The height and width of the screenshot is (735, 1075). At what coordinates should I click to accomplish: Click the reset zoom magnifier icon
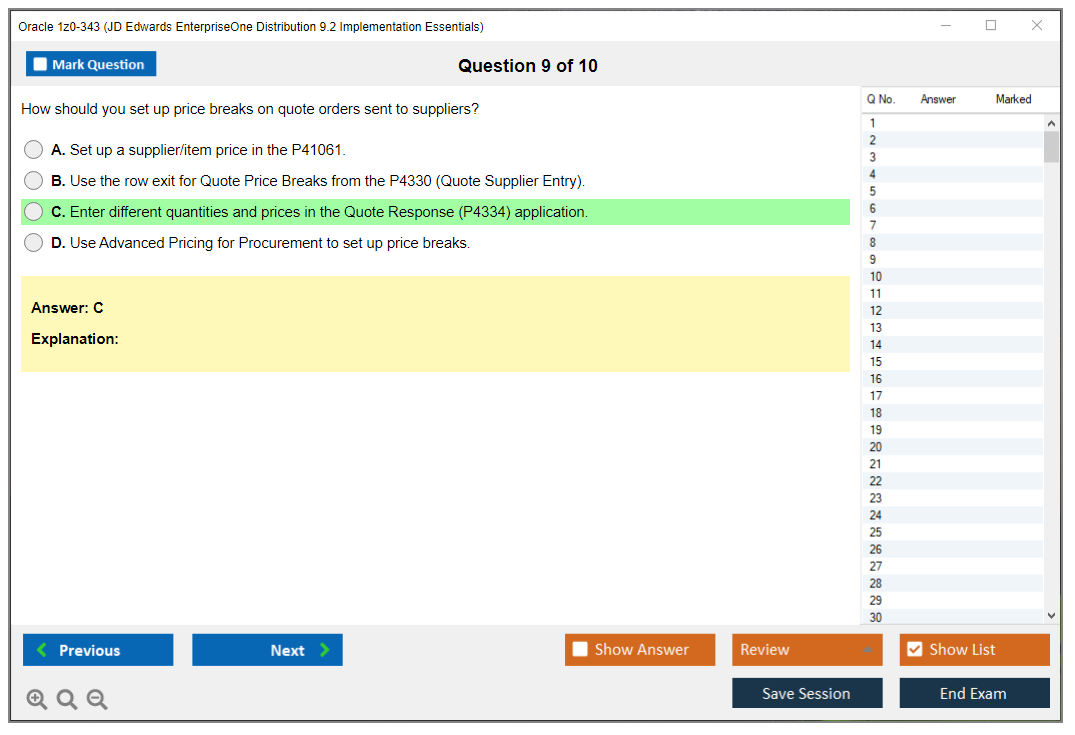[67, 700]
